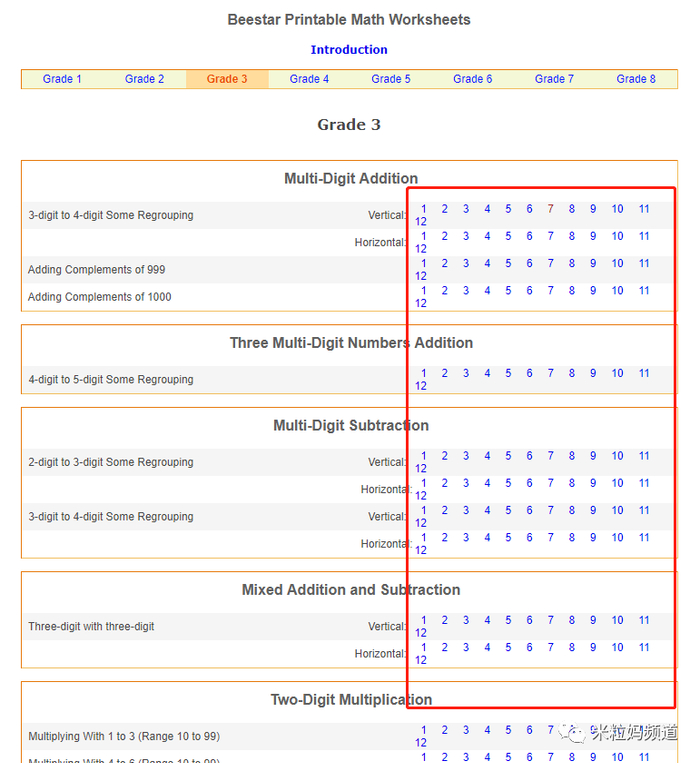700x763 pixels.
Task: Switch to the Grade 5 tab
Action: [x=391, y=79]
